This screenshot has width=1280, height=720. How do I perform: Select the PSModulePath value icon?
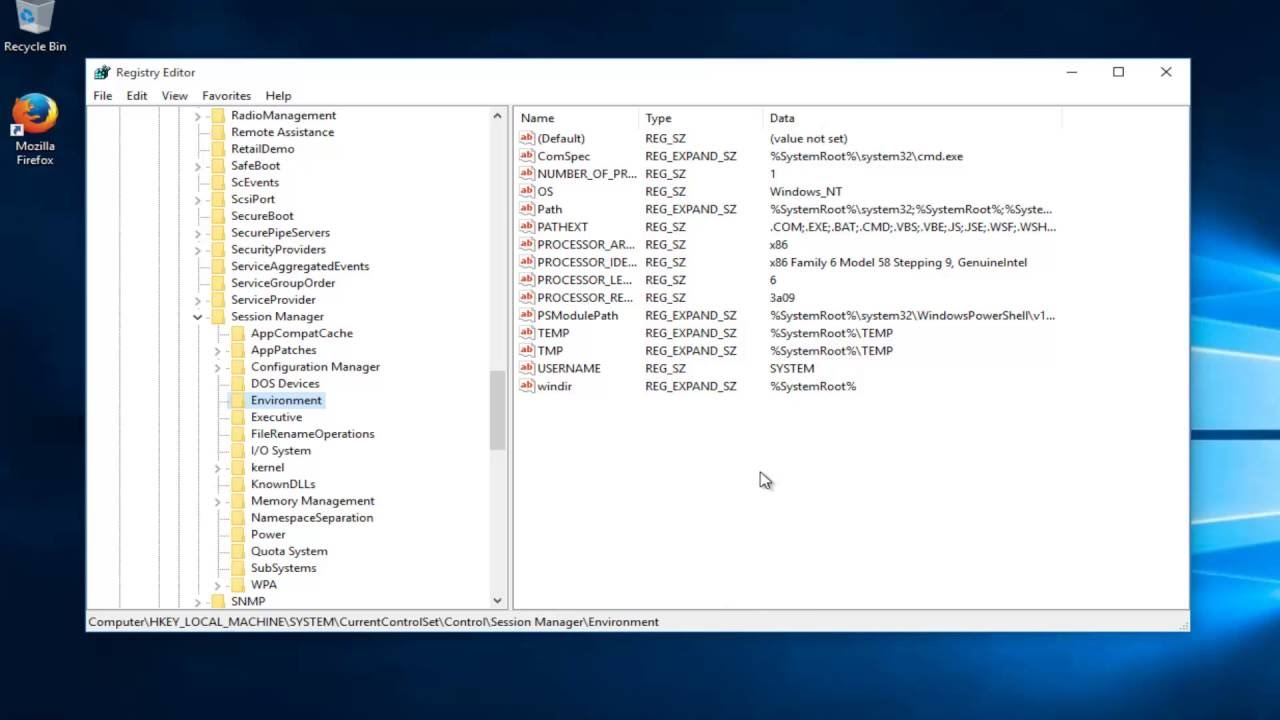click(x=527, y=315)
